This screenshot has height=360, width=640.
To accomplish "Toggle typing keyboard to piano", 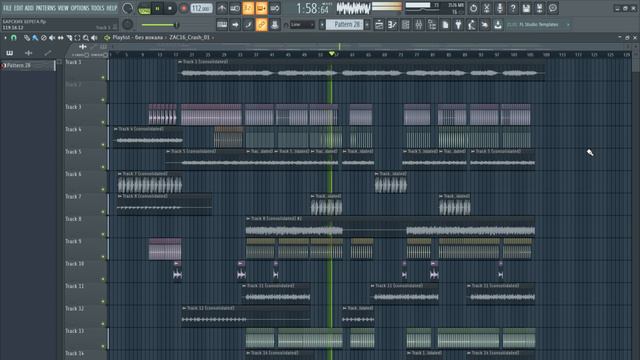I will pos(222,25).
